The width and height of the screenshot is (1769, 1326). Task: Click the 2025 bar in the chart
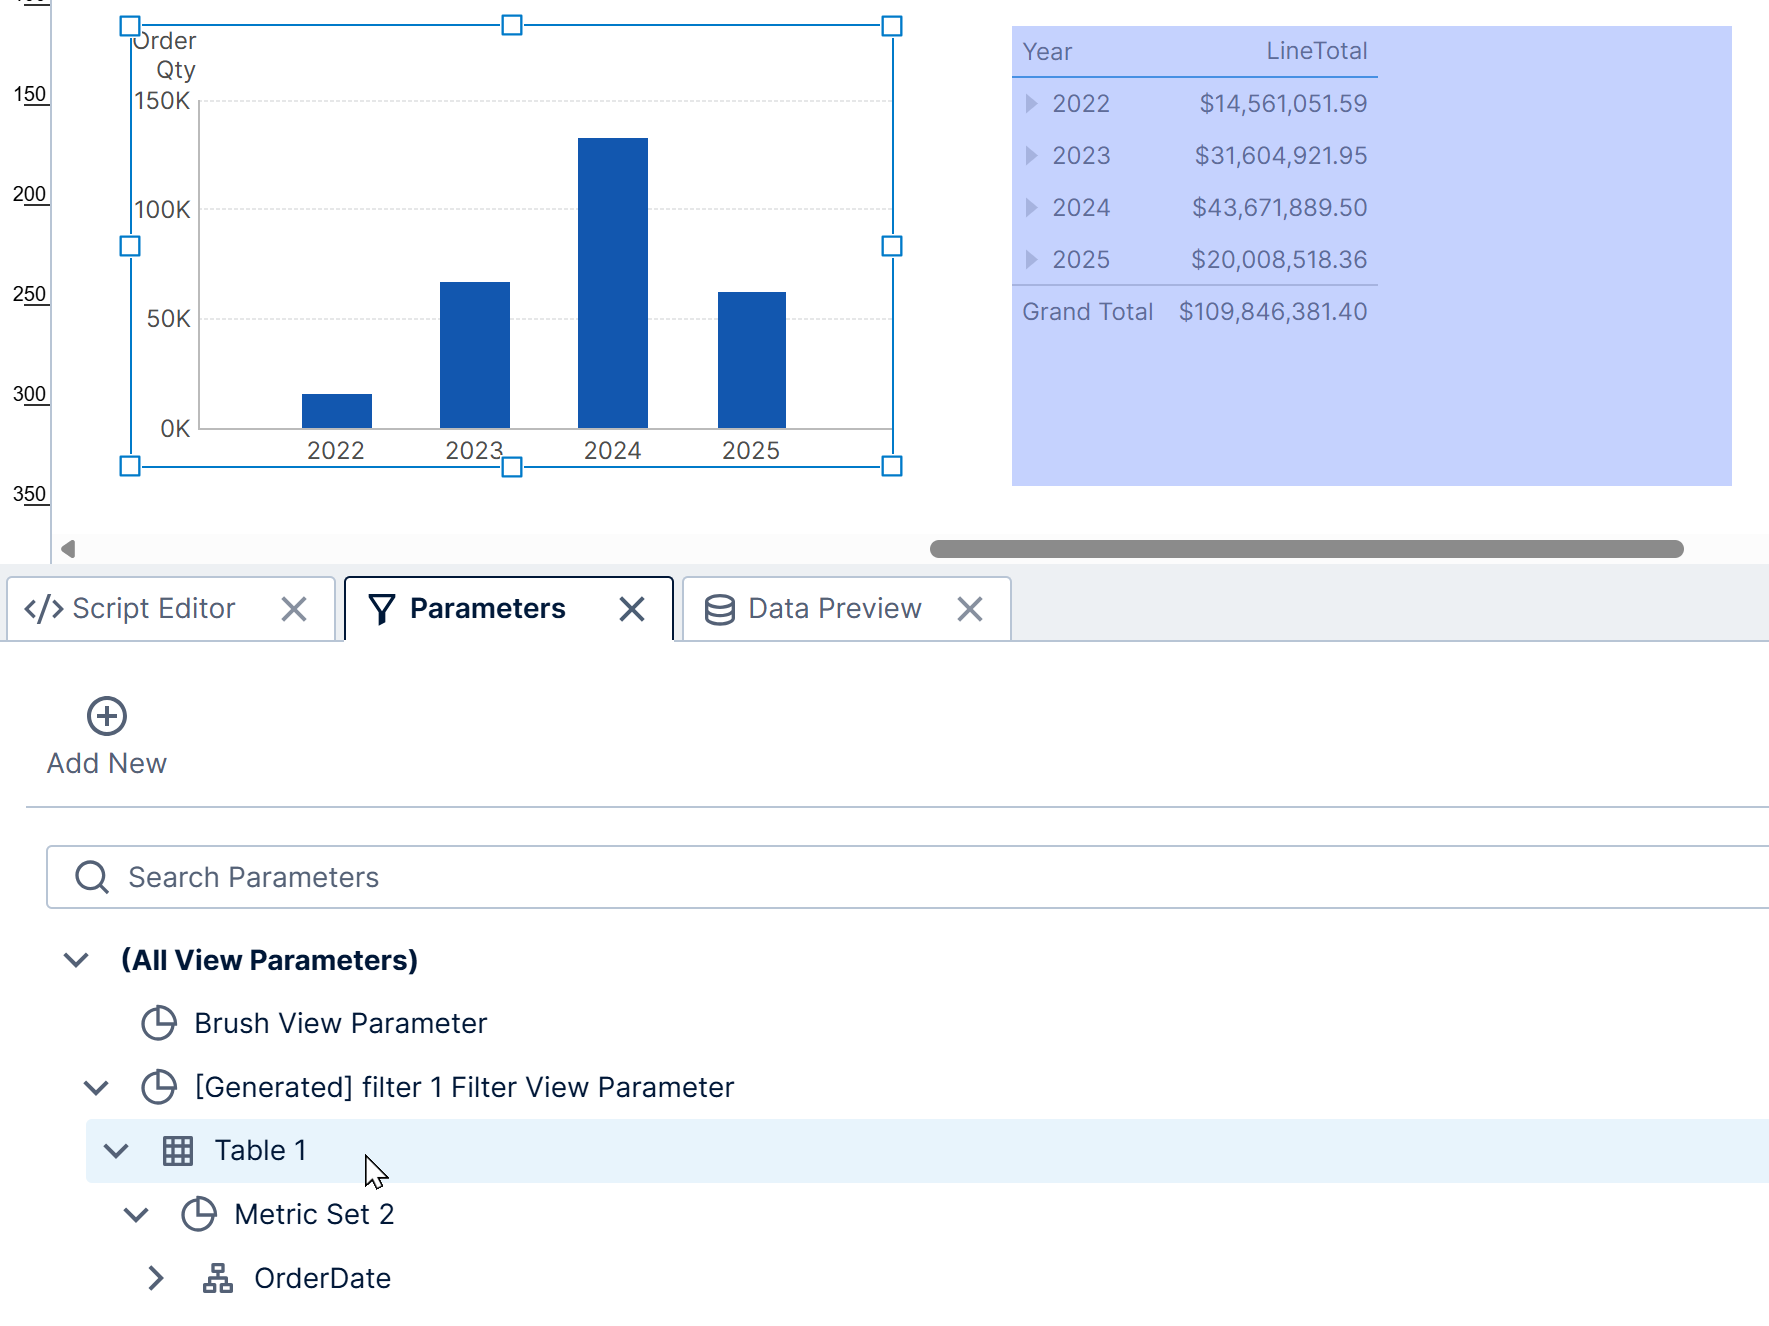coord(752,360)
